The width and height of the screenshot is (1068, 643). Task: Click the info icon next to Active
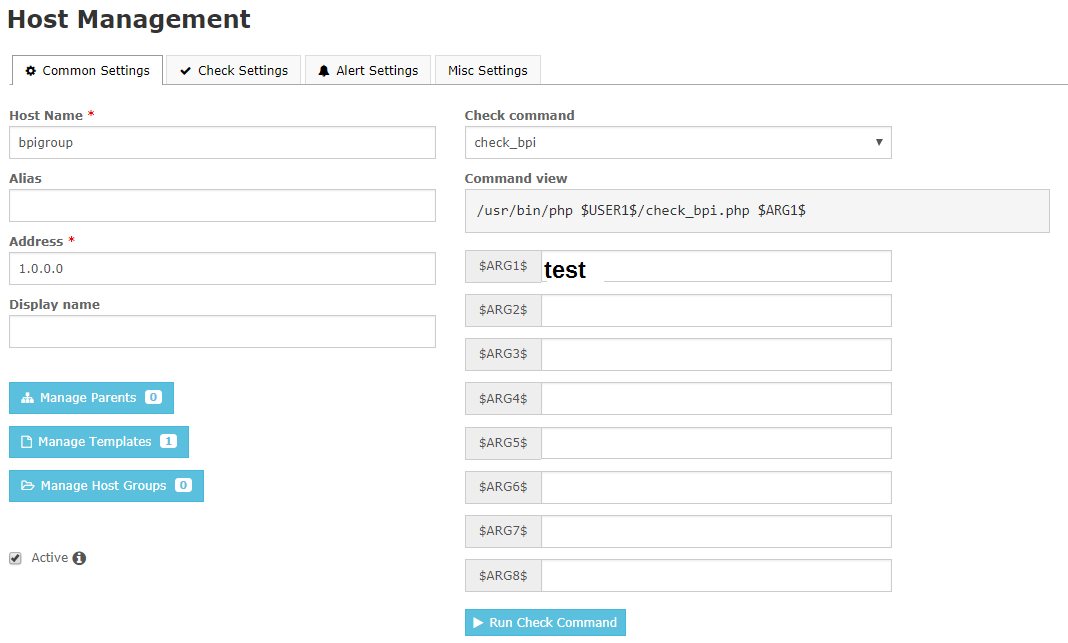click(x=79, y=558)
